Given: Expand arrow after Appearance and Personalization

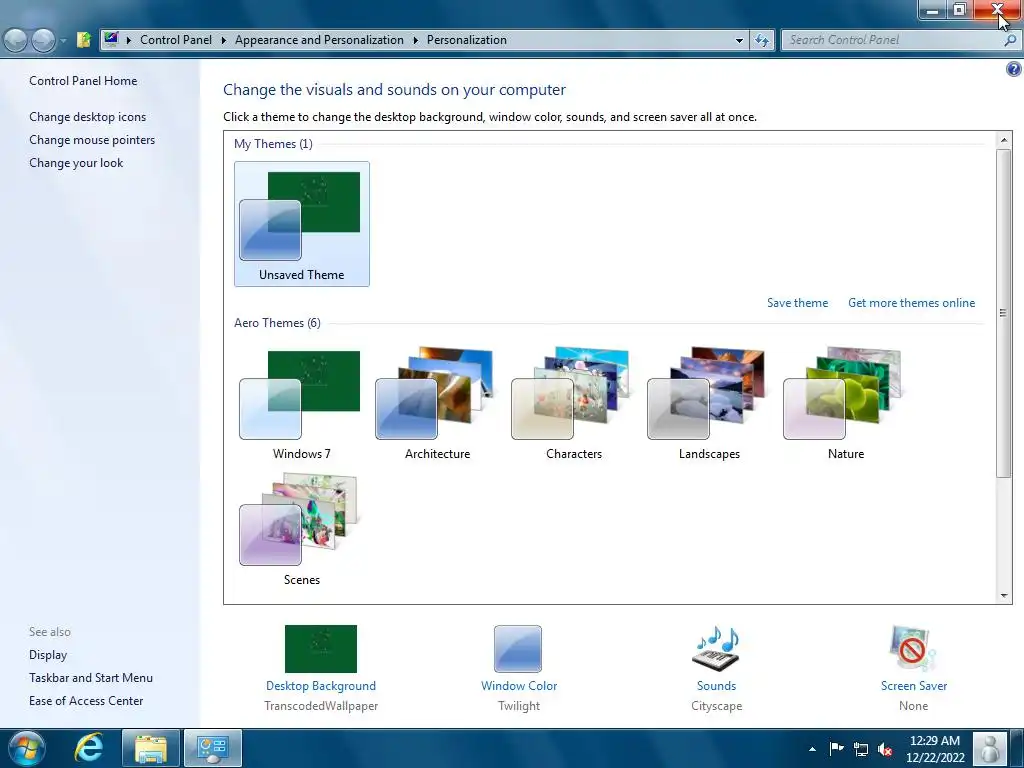Looking at the screenshot, I should coord(415,40).
